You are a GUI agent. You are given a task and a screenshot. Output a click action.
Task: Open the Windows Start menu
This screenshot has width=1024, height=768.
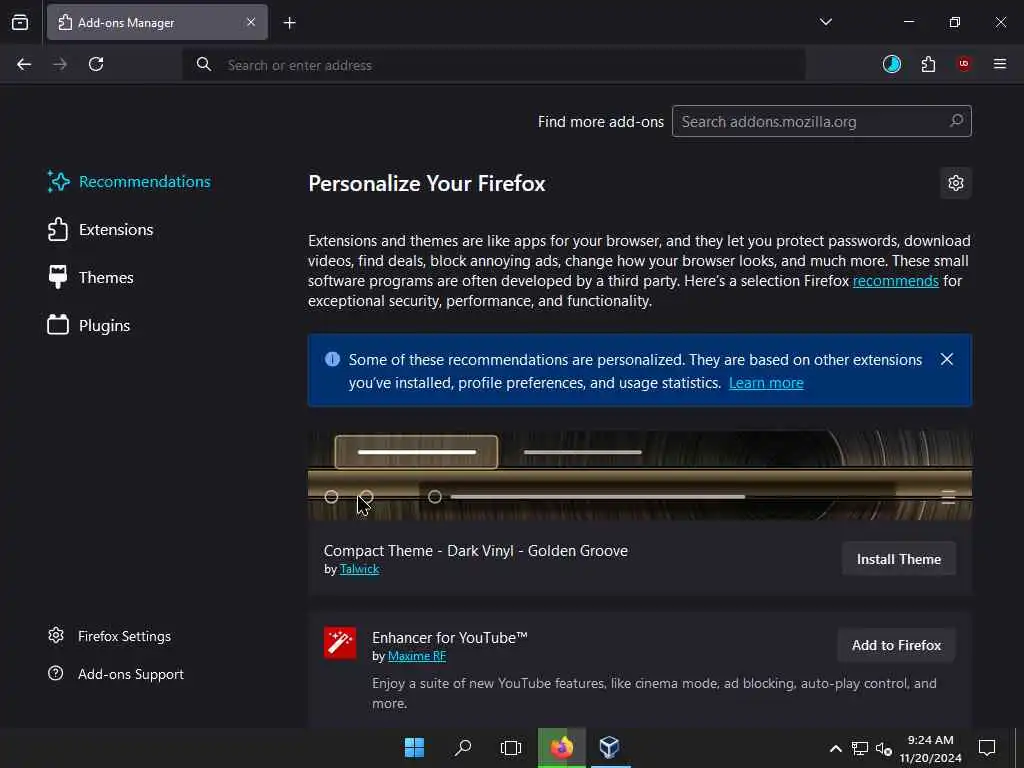414,748
